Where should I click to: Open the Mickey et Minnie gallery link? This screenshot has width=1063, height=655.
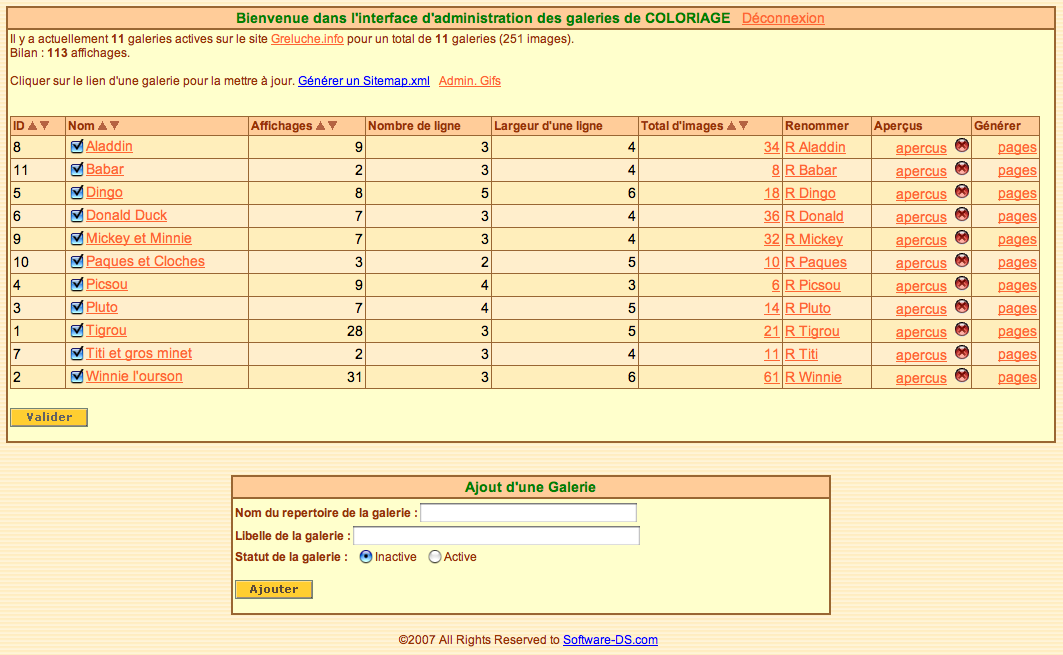(139, 238)
